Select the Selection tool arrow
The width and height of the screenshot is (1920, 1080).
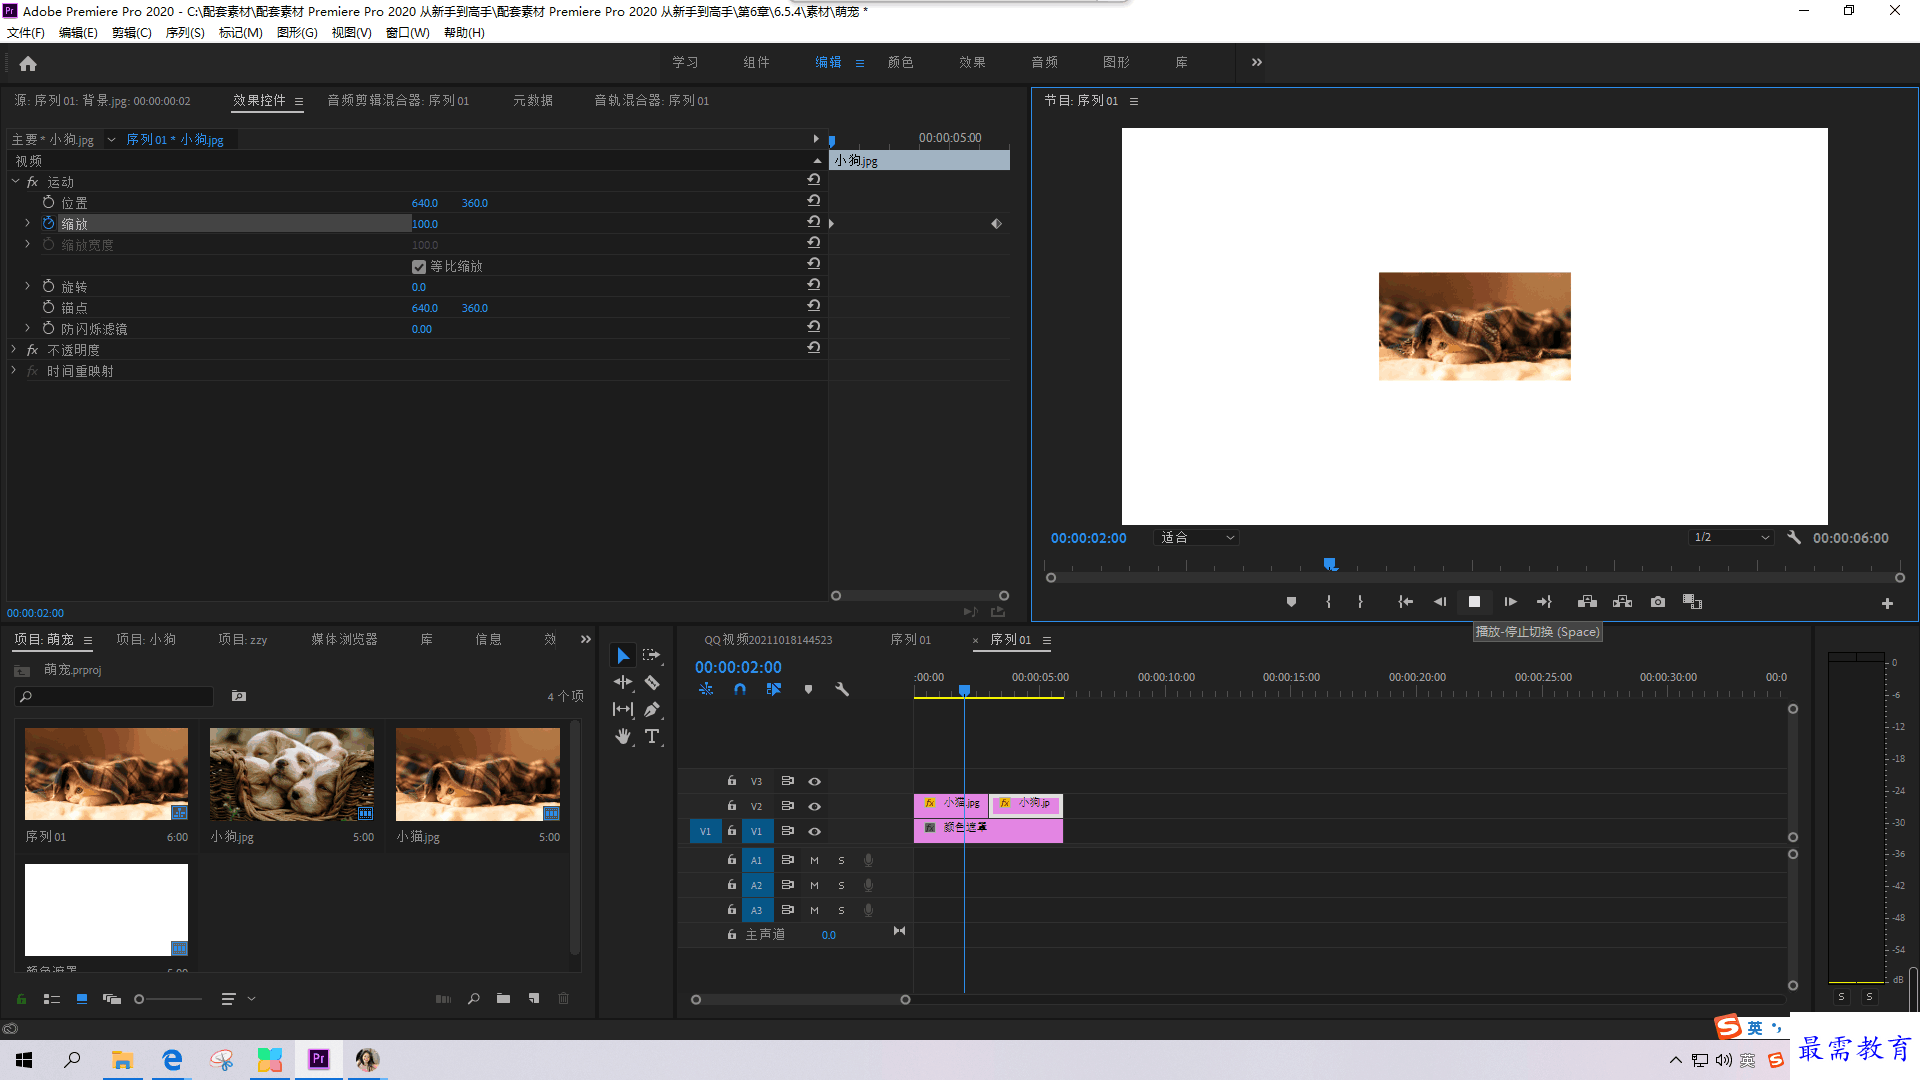tap(623, 656)
